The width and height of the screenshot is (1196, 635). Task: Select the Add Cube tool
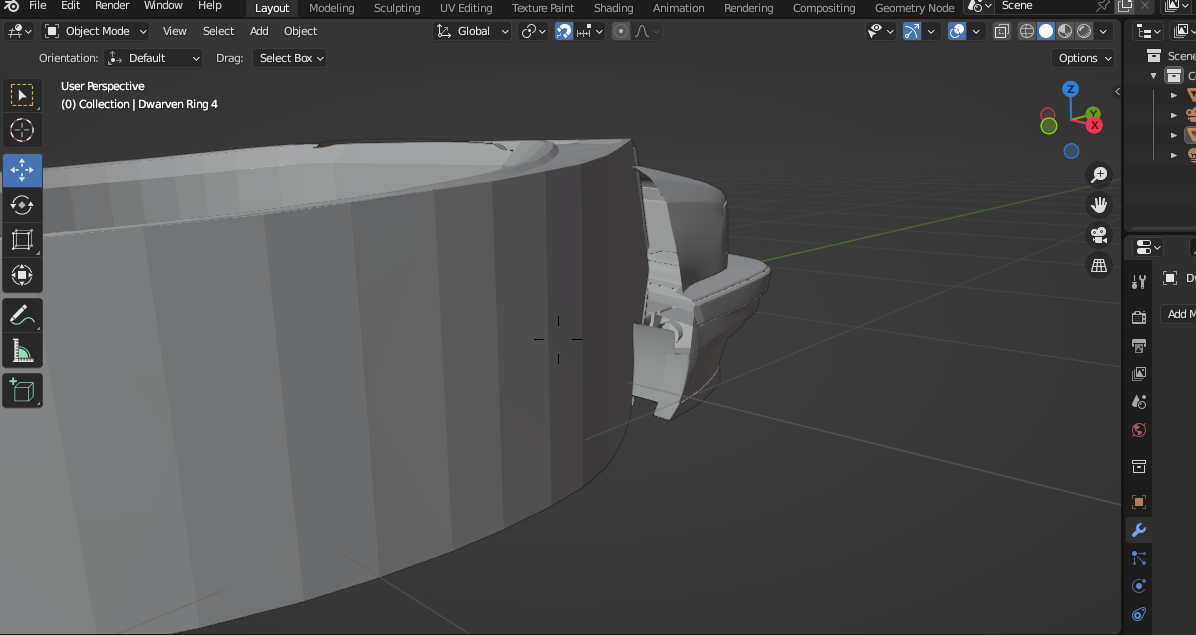tap(22, 390)
